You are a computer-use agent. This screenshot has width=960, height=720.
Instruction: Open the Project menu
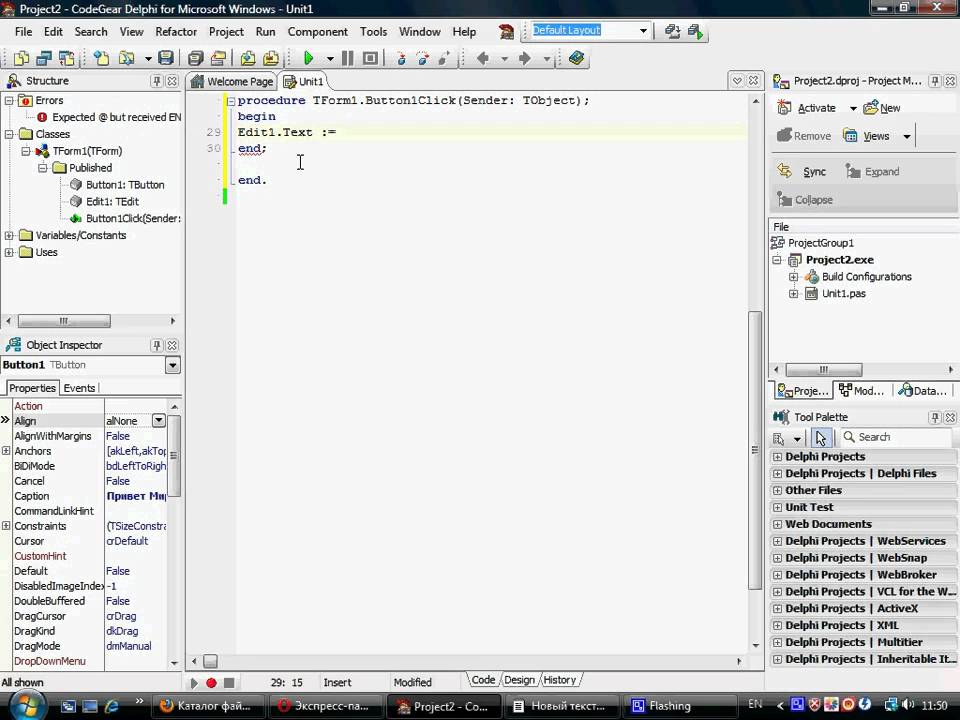click(x=226, y=32)
